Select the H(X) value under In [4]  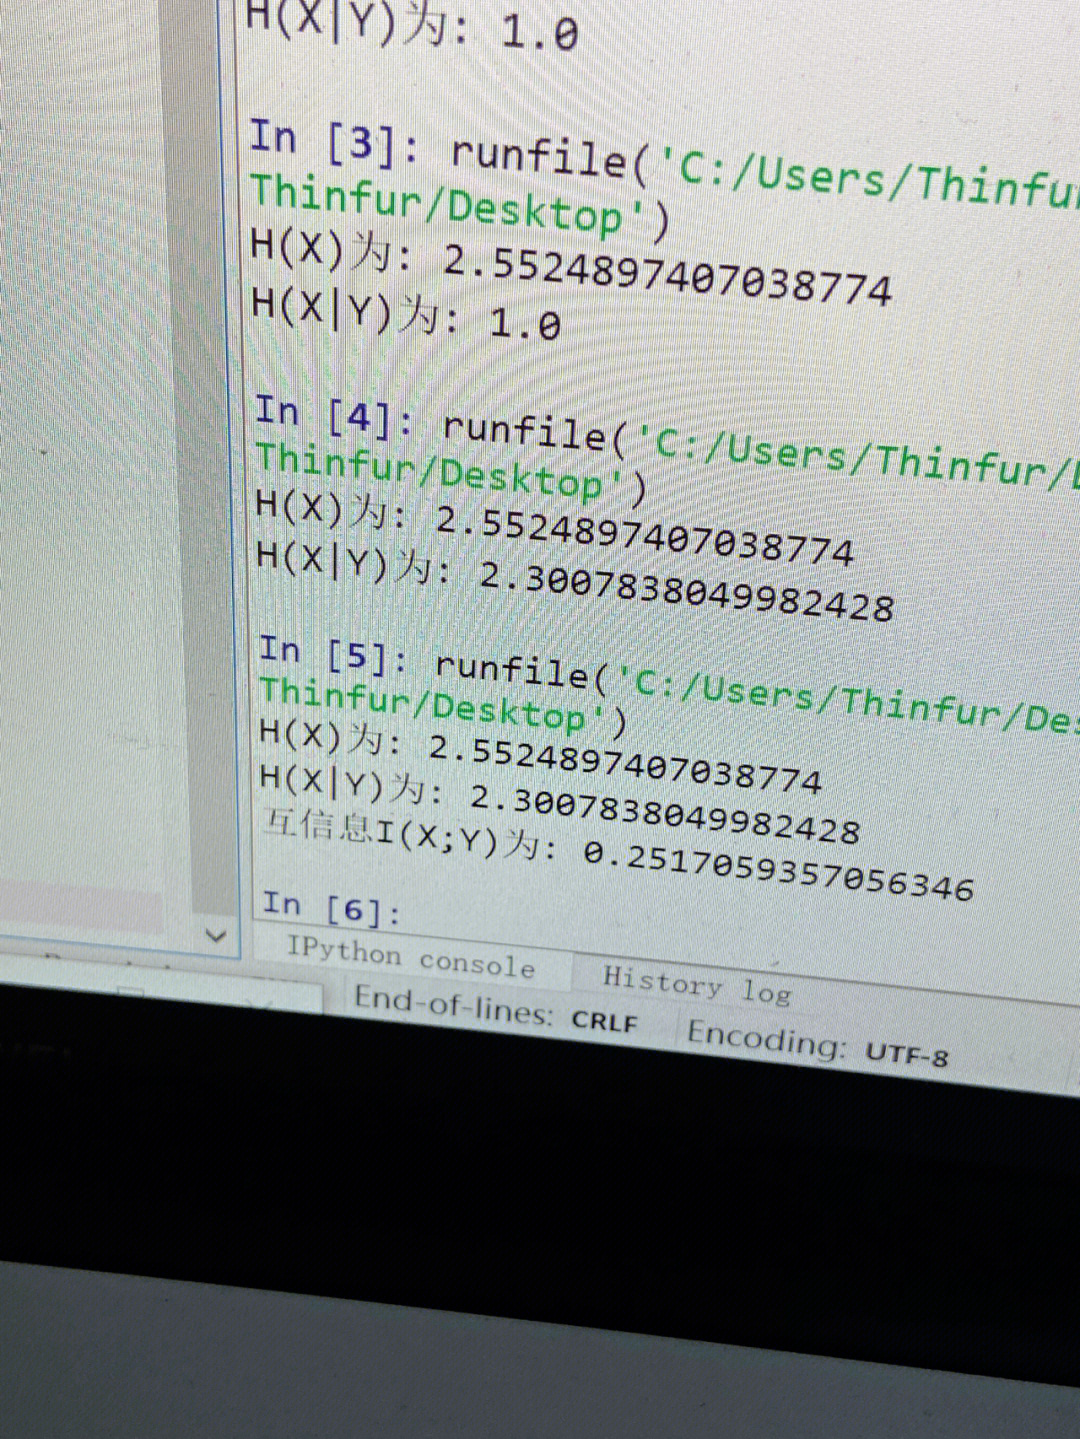(645, 537)
